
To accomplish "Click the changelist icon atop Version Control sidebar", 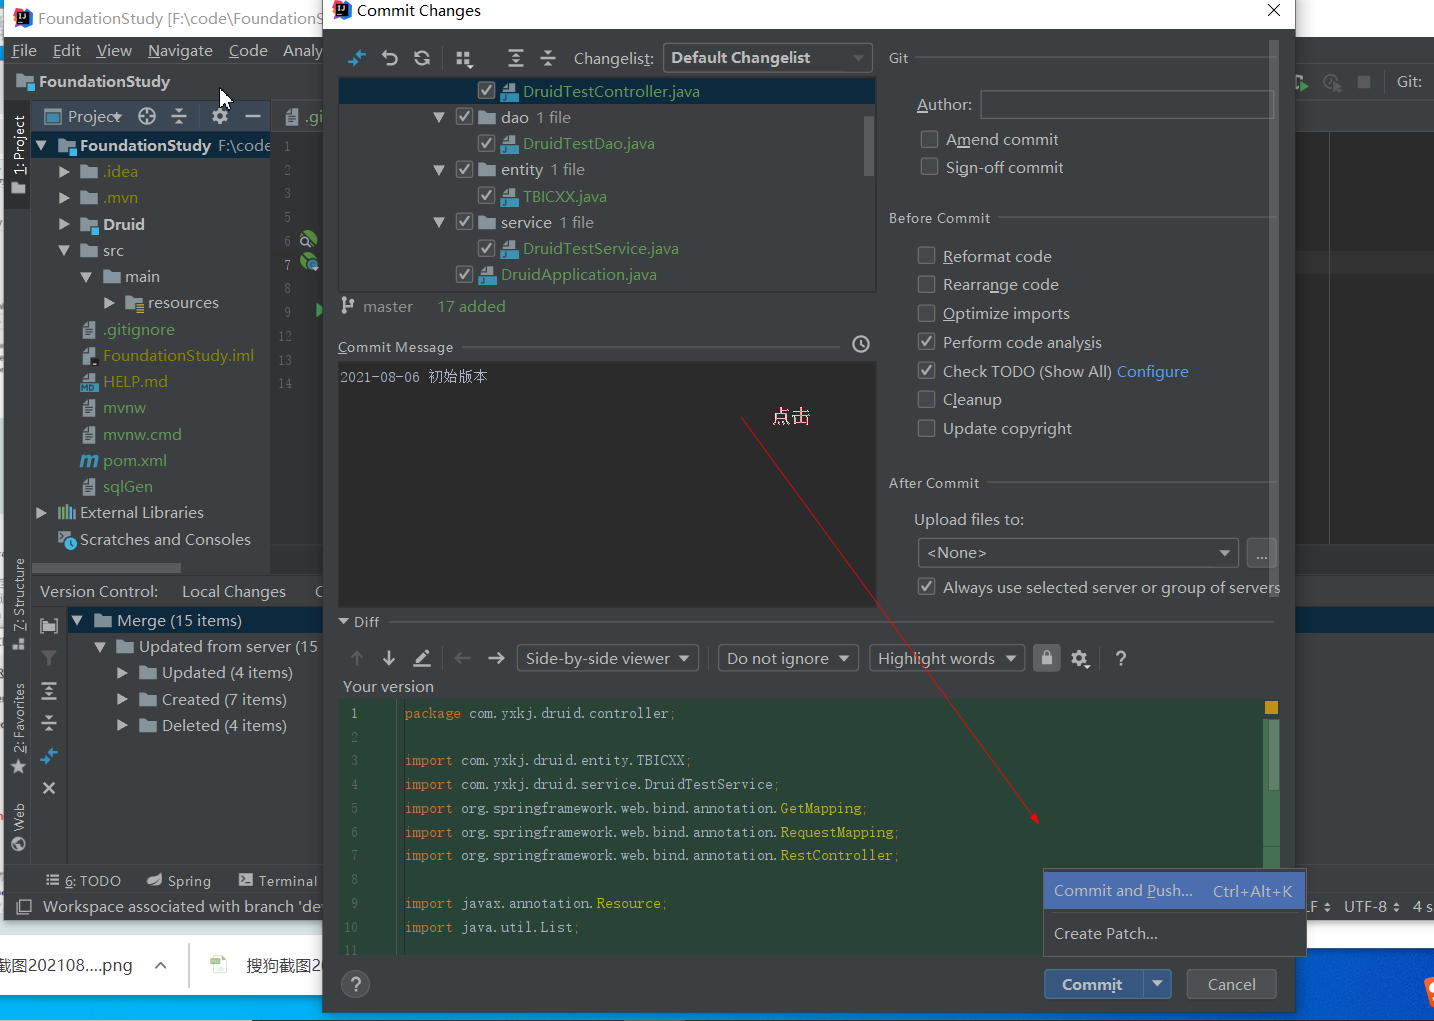I will click(x=49, y=626).
